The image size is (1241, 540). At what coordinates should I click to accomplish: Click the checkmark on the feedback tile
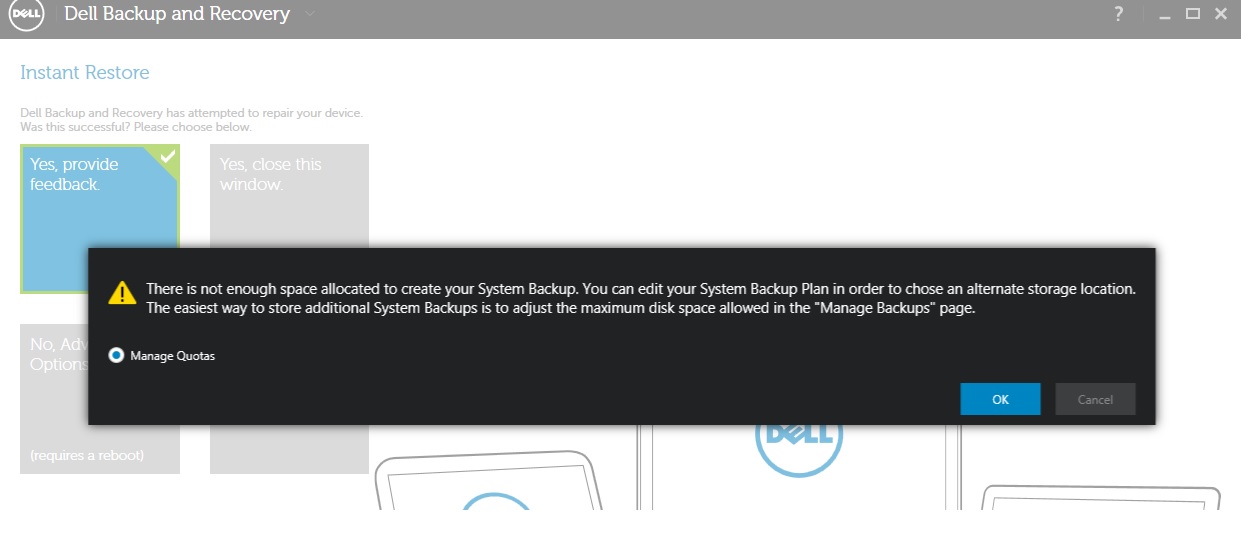[168, 156]
